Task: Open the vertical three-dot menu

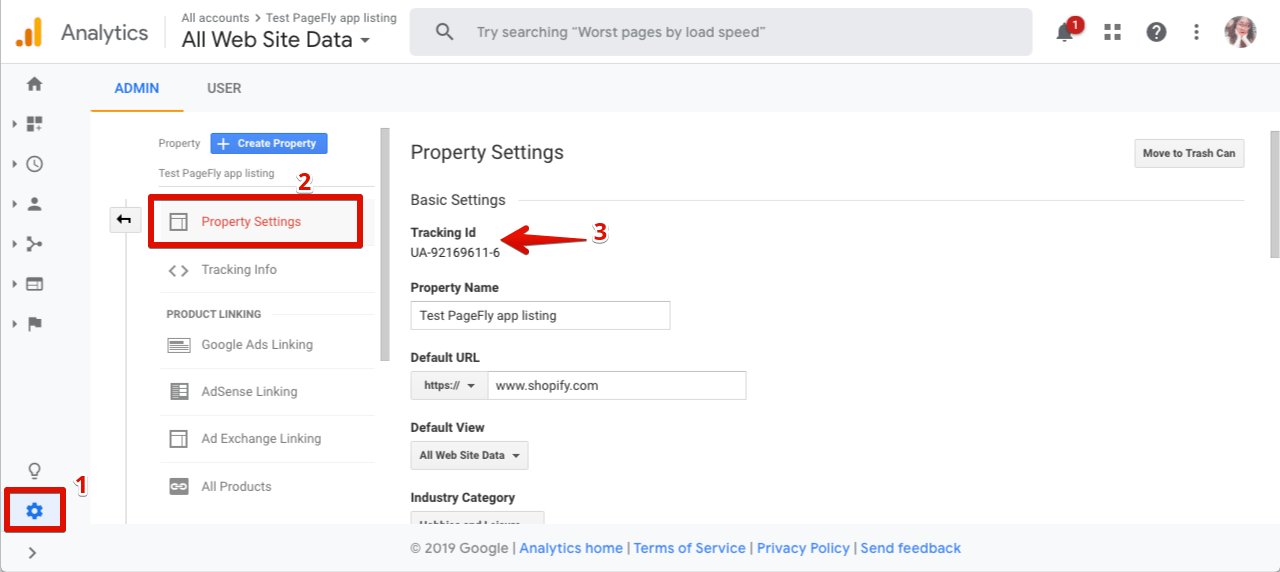Action: [1196, 32]
